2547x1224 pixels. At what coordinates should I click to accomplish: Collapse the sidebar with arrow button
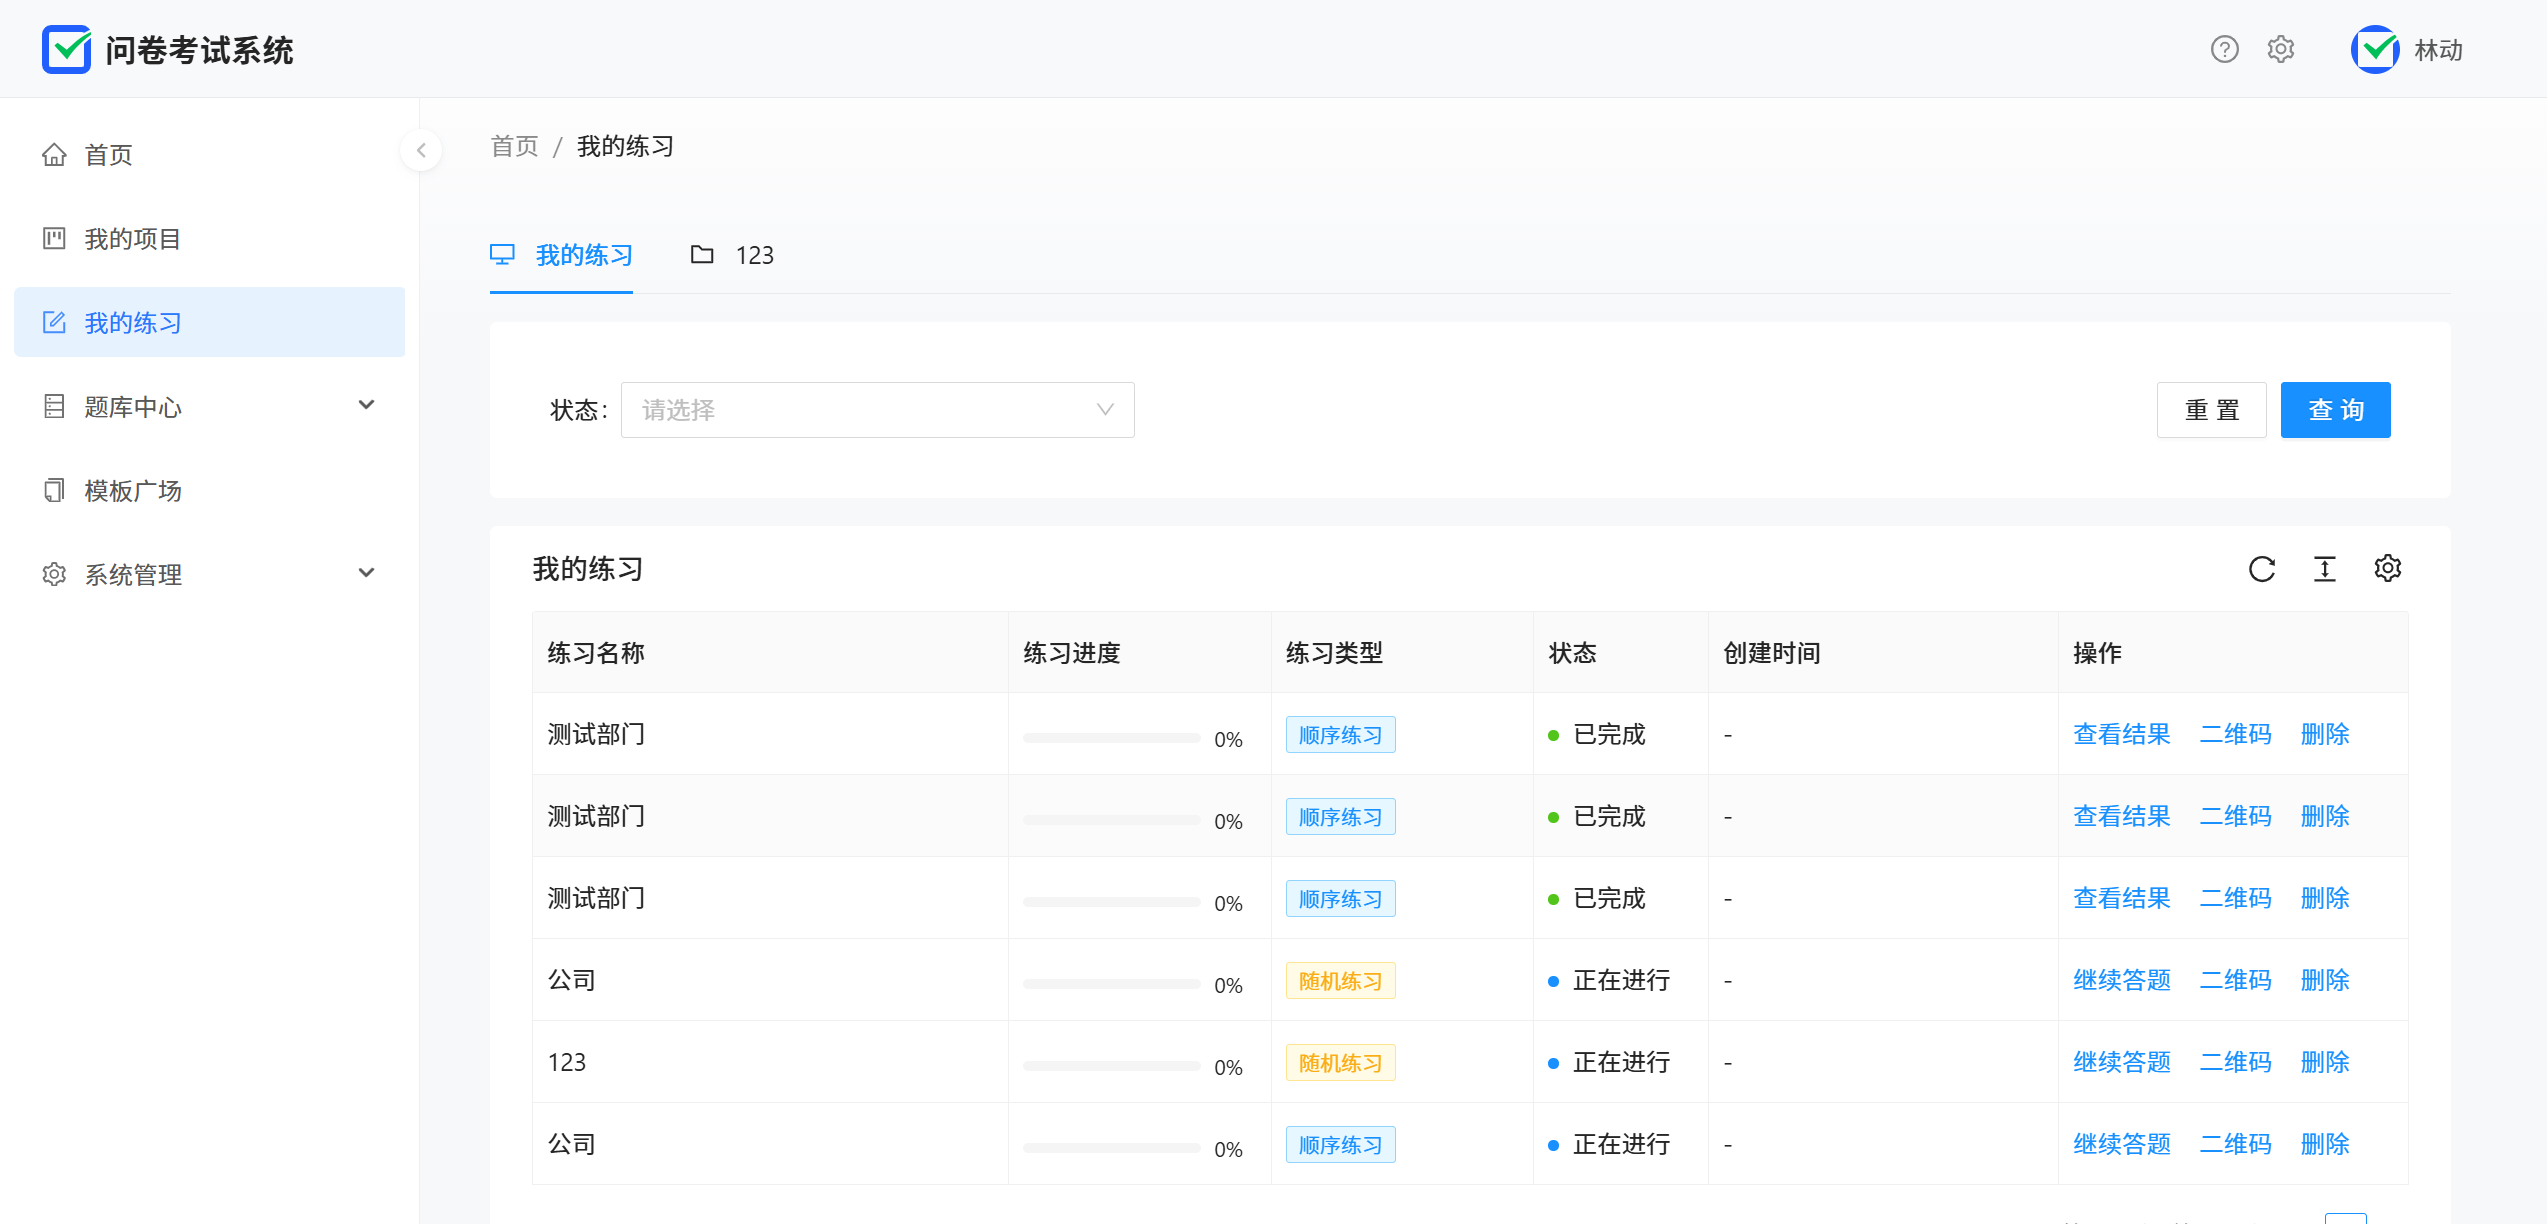(421, 150)
